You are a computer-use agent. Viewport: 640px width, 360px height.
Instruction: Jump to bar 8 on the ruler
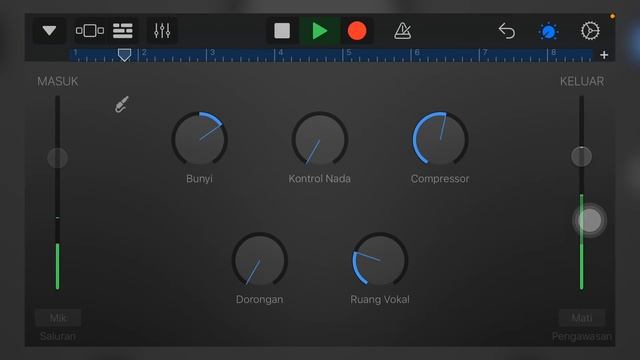tap(553, 54)
